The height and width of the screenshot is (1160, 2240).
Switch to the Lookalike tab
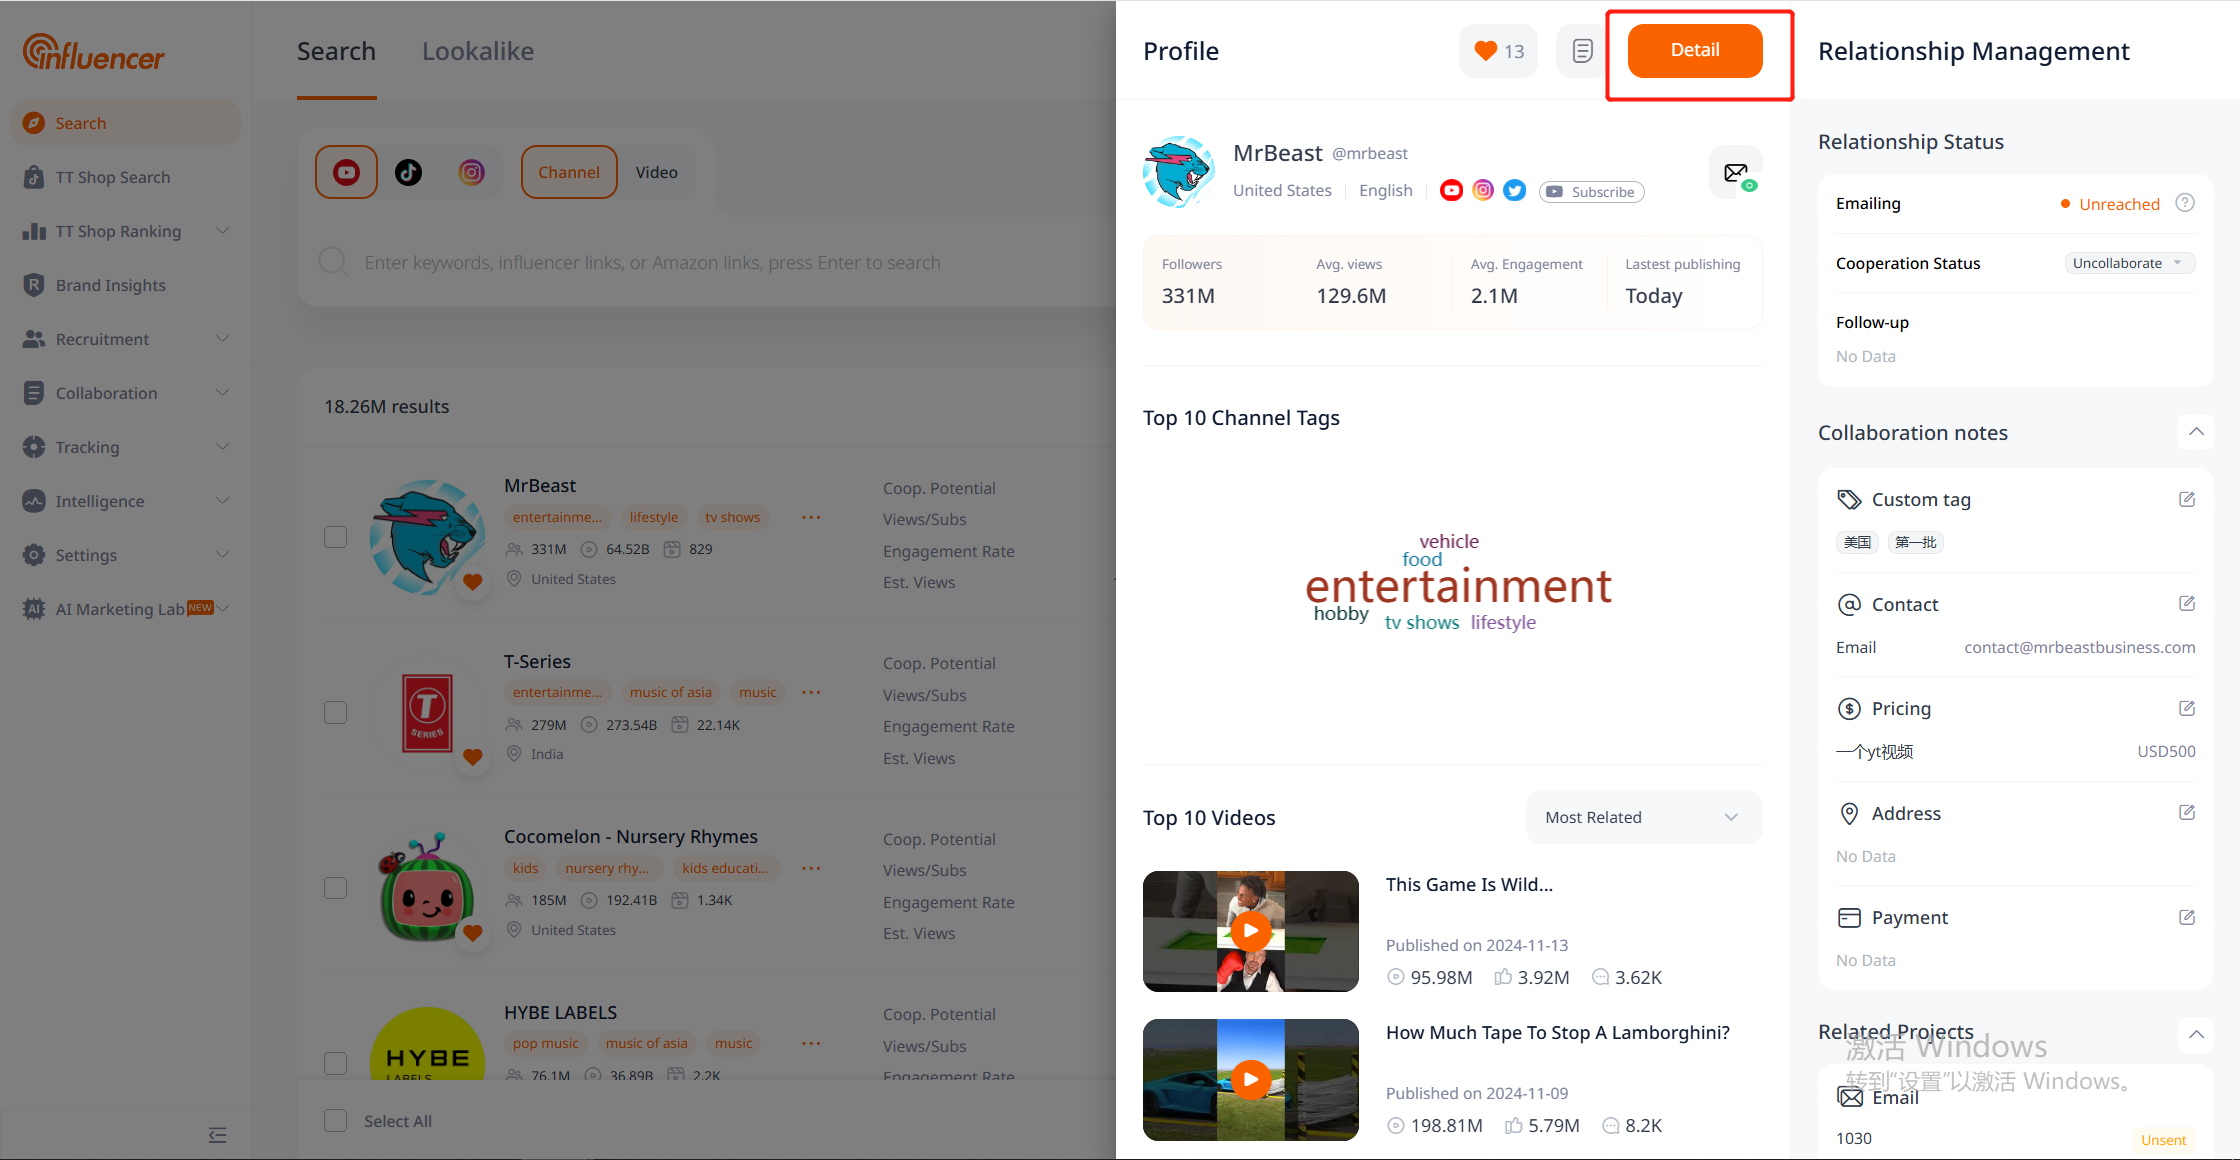[478, 51]
